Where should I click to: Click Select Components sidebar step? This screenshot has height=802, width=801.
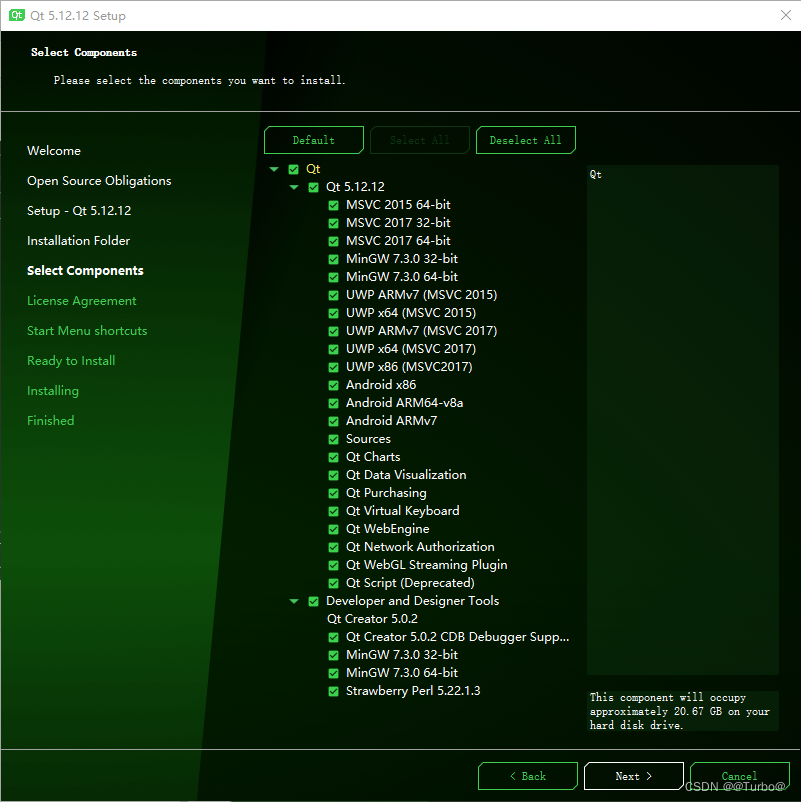(85, 271)
